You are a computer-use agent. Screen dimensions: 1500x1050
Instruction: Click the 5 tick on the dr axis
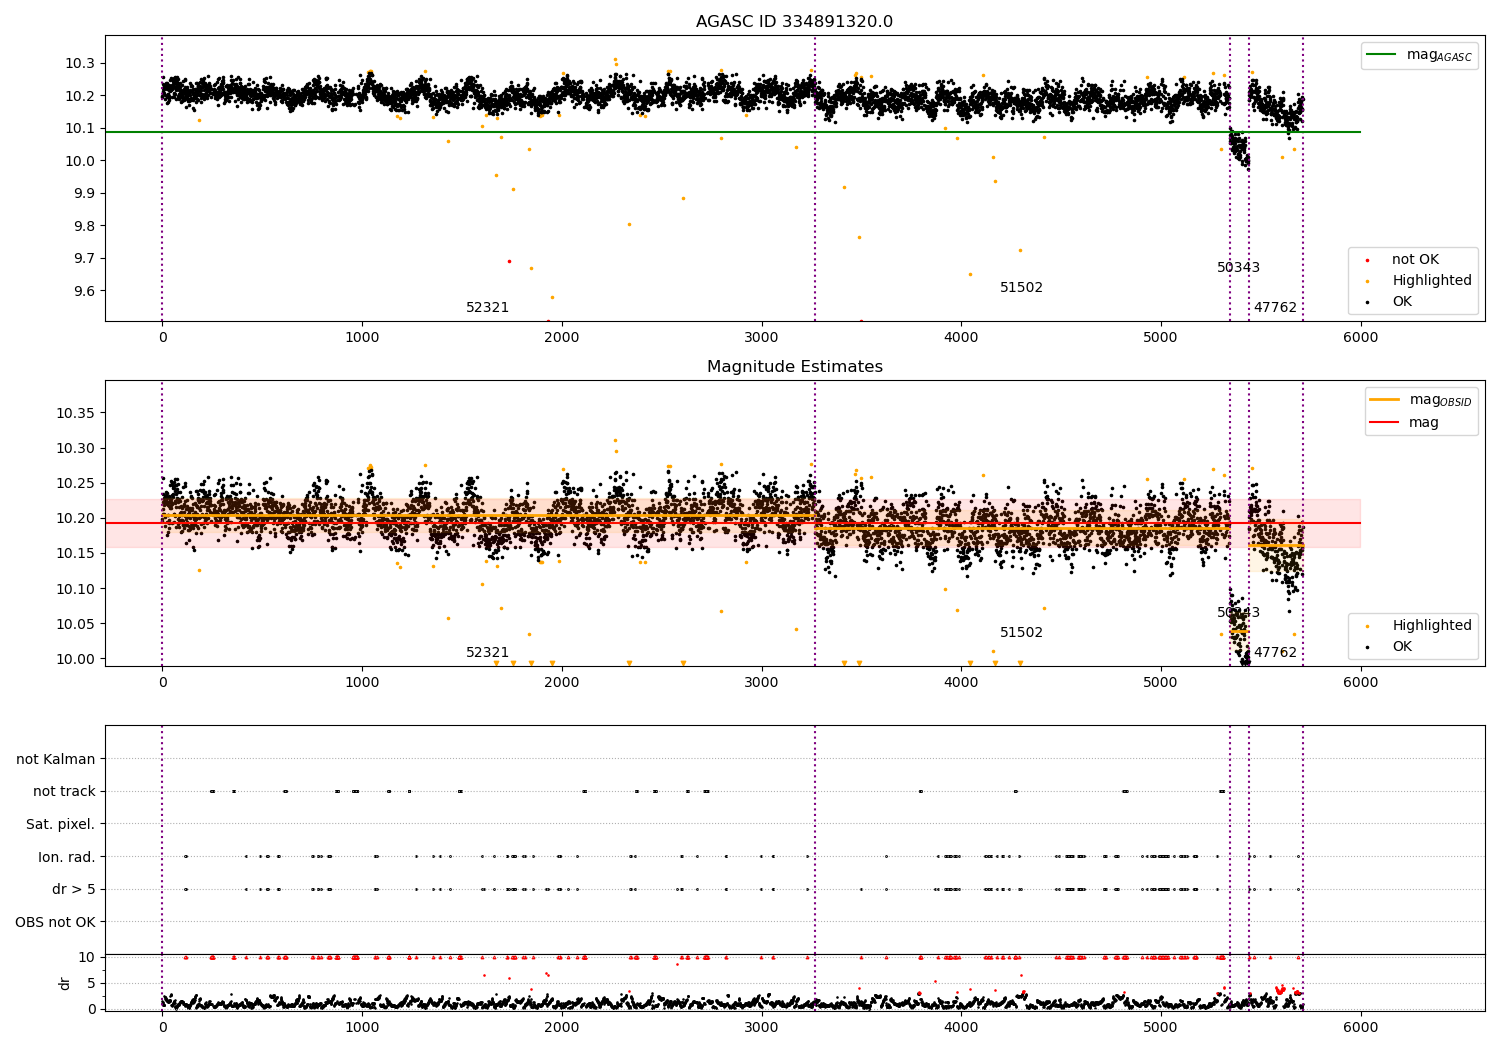(x=91, y=983)
